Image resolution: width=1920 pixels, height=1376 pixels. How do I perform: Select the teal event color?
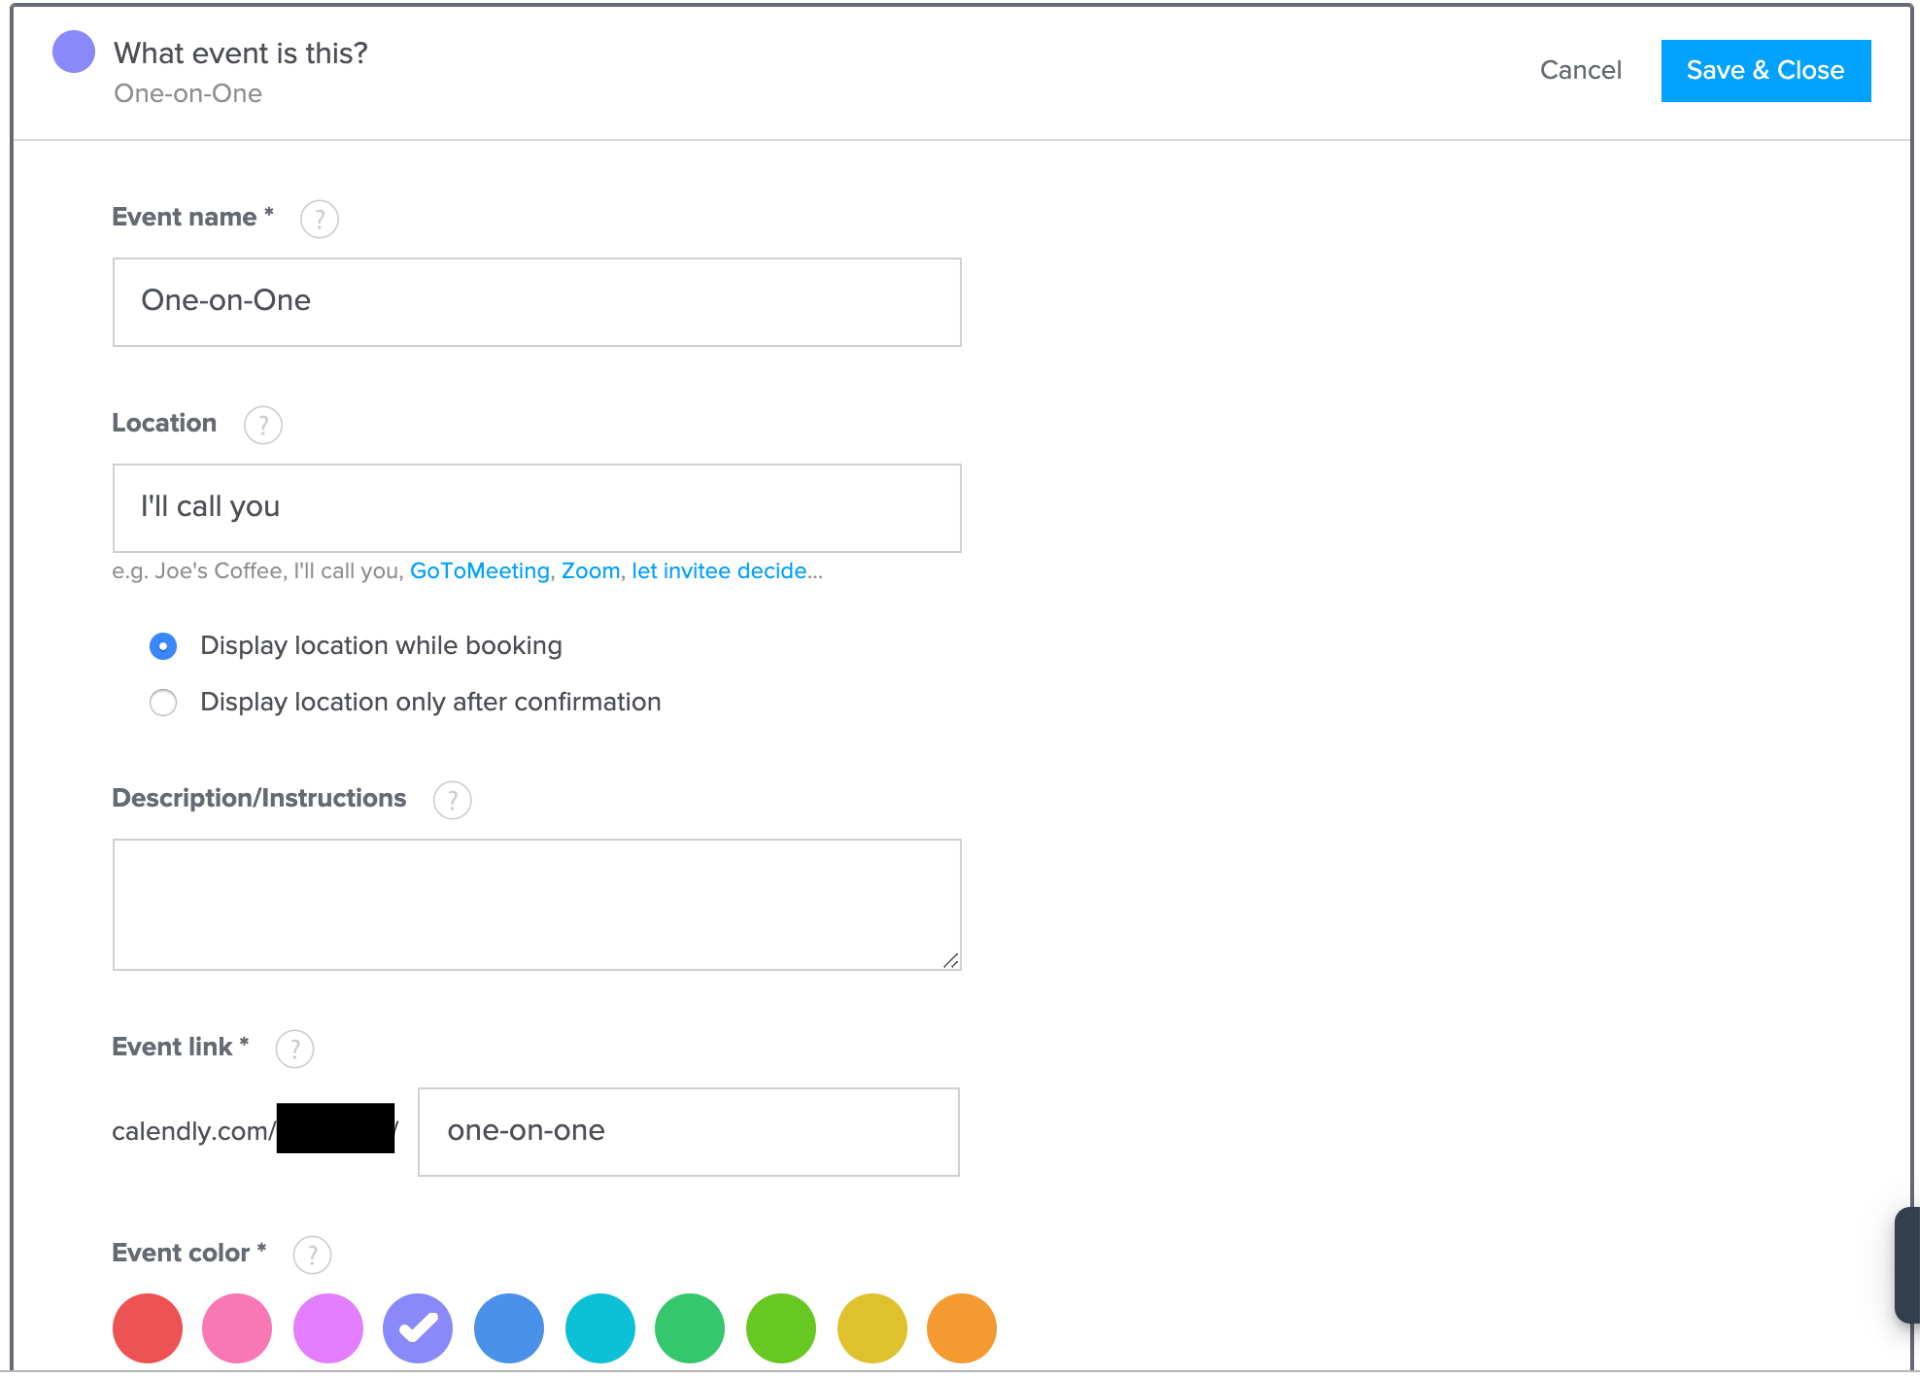tap(599, 1328)
